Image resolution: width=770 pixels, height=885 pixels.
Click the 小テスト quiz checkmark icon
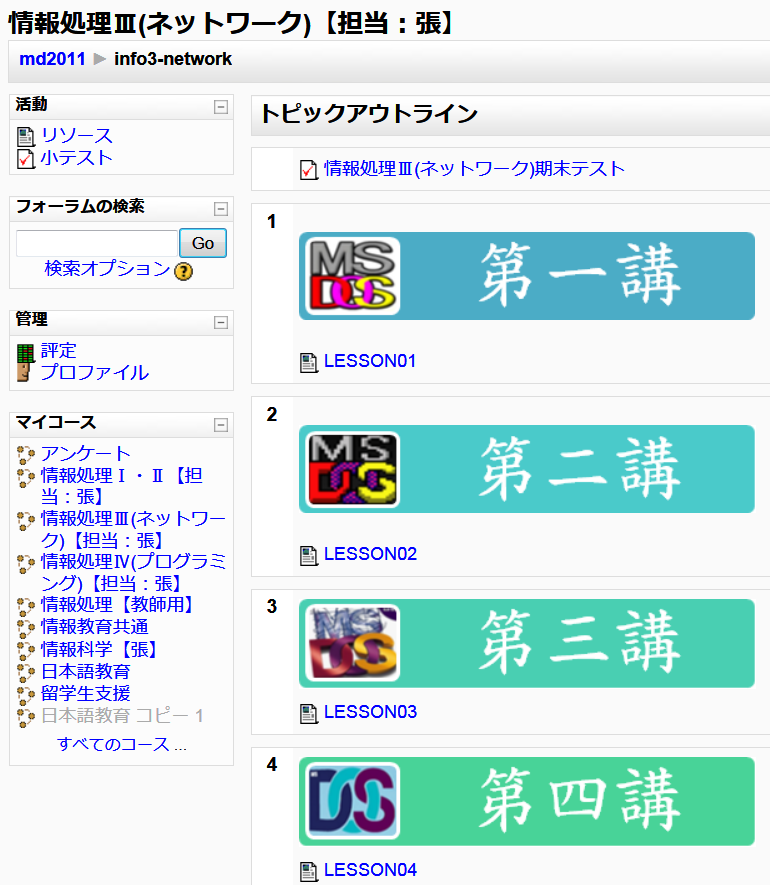26,159
